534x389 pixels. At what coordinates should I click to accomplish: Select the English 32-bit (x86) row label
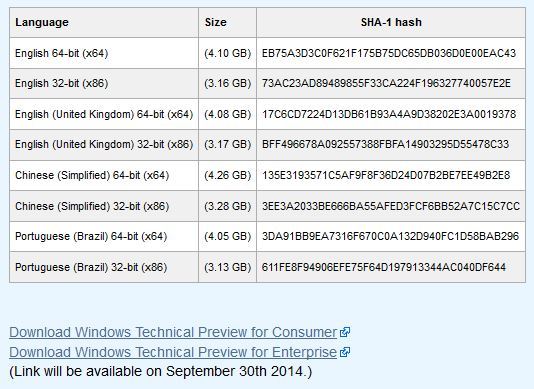click(62, 83)
